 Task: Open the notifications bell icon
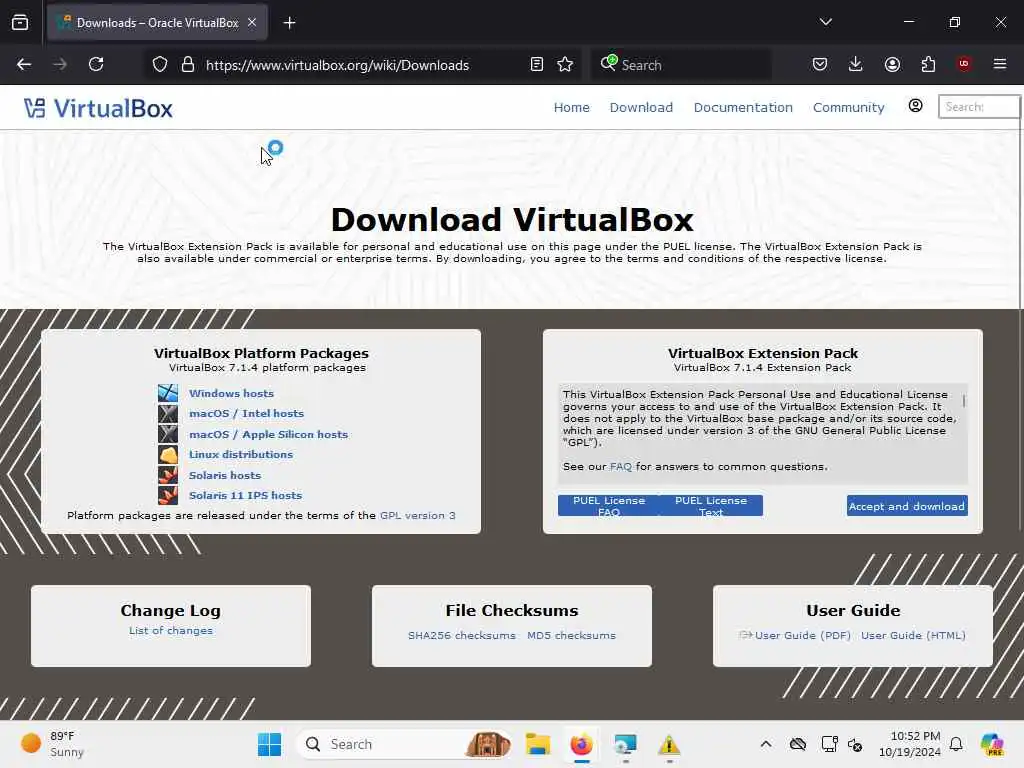(x=956, y=744)
